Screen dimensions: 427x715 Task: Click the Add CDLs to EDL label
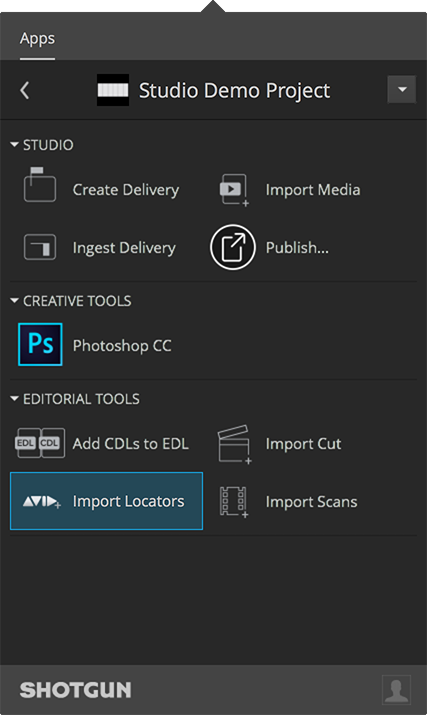click(x=130, y=443)
